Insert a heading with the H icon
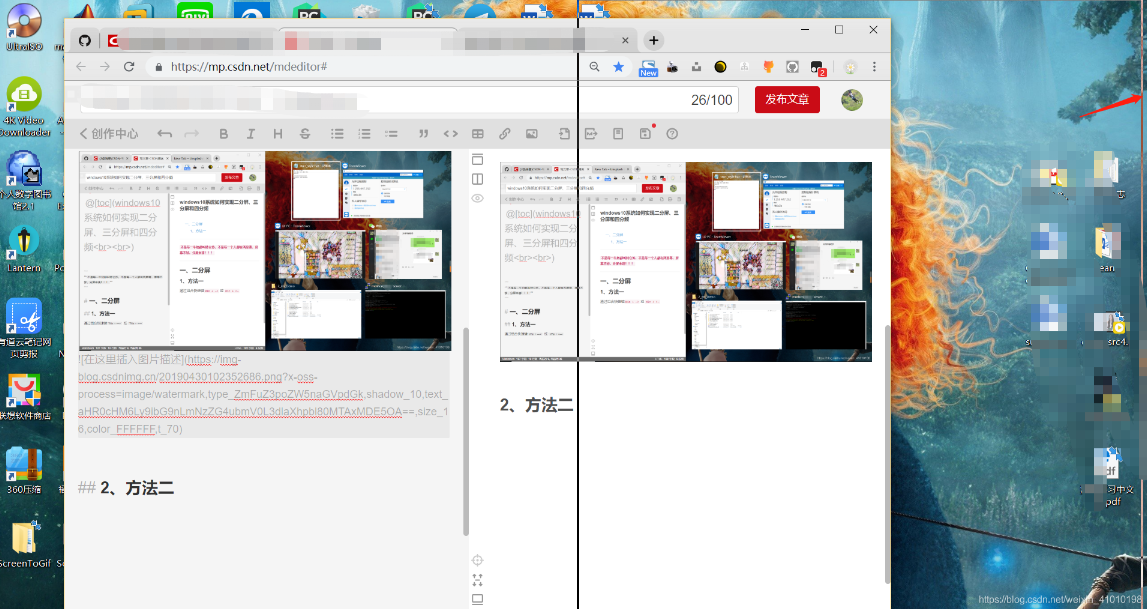This screenshot has height=609, width=1147. 277,133
